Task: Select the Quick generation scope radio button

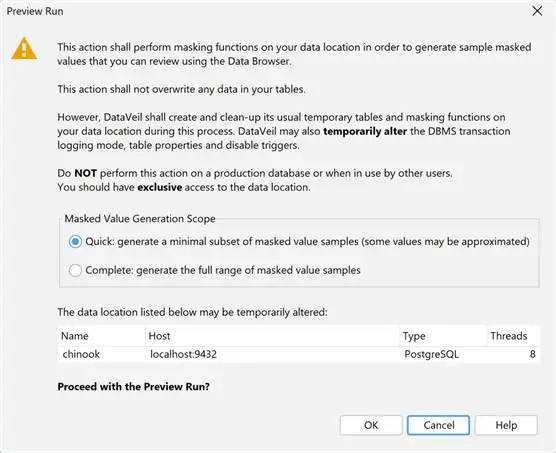Action: point(75,242)
